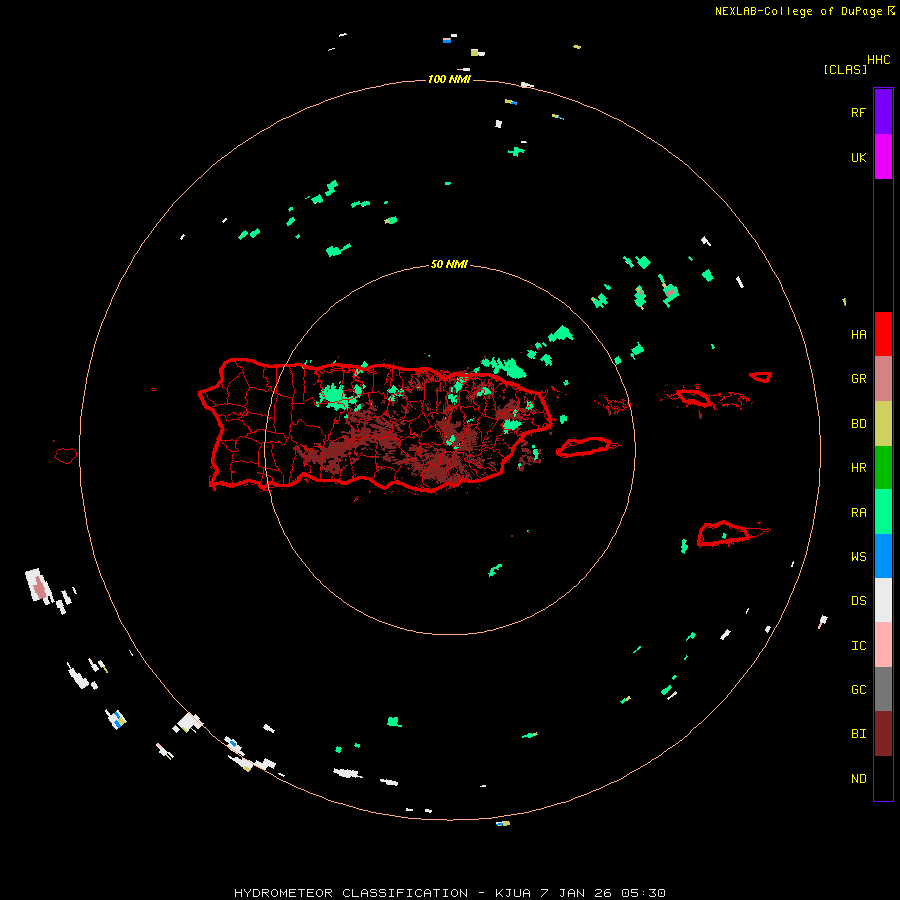900x900 pixels.
Task: Click the BI legend label
Action: click(x=858, y=734)
